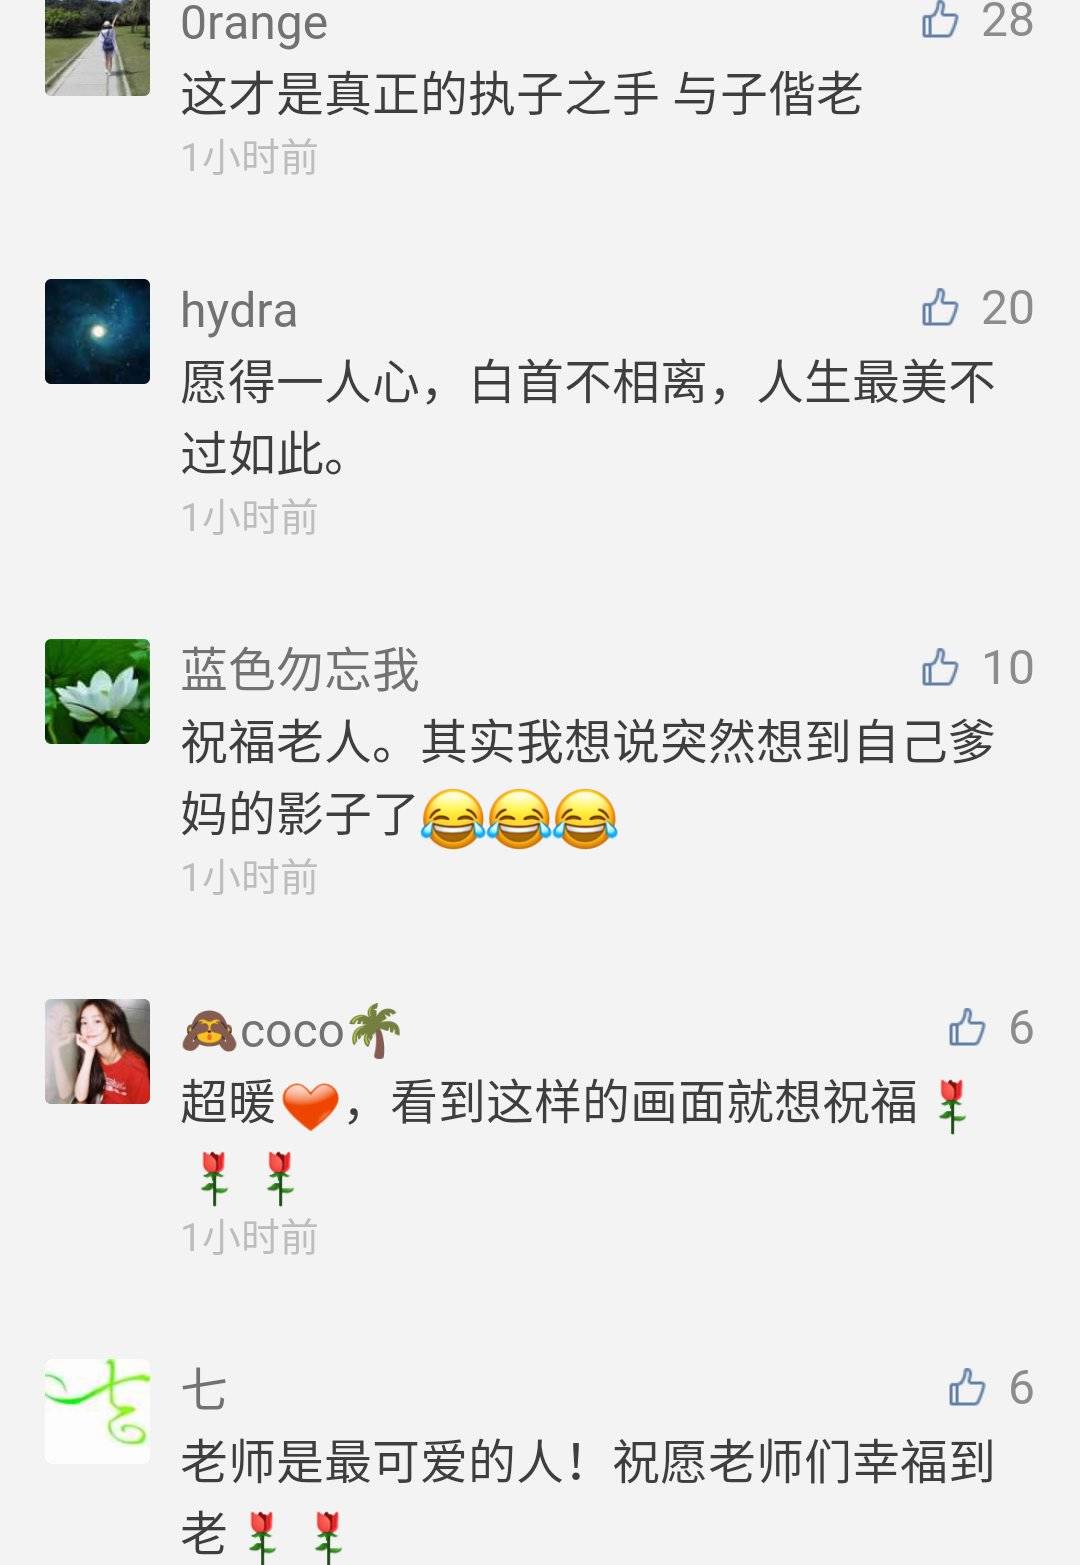Tap the username 蓝色勿忘我
The image size is (1080, 1565).
click(x=300, y=669)
